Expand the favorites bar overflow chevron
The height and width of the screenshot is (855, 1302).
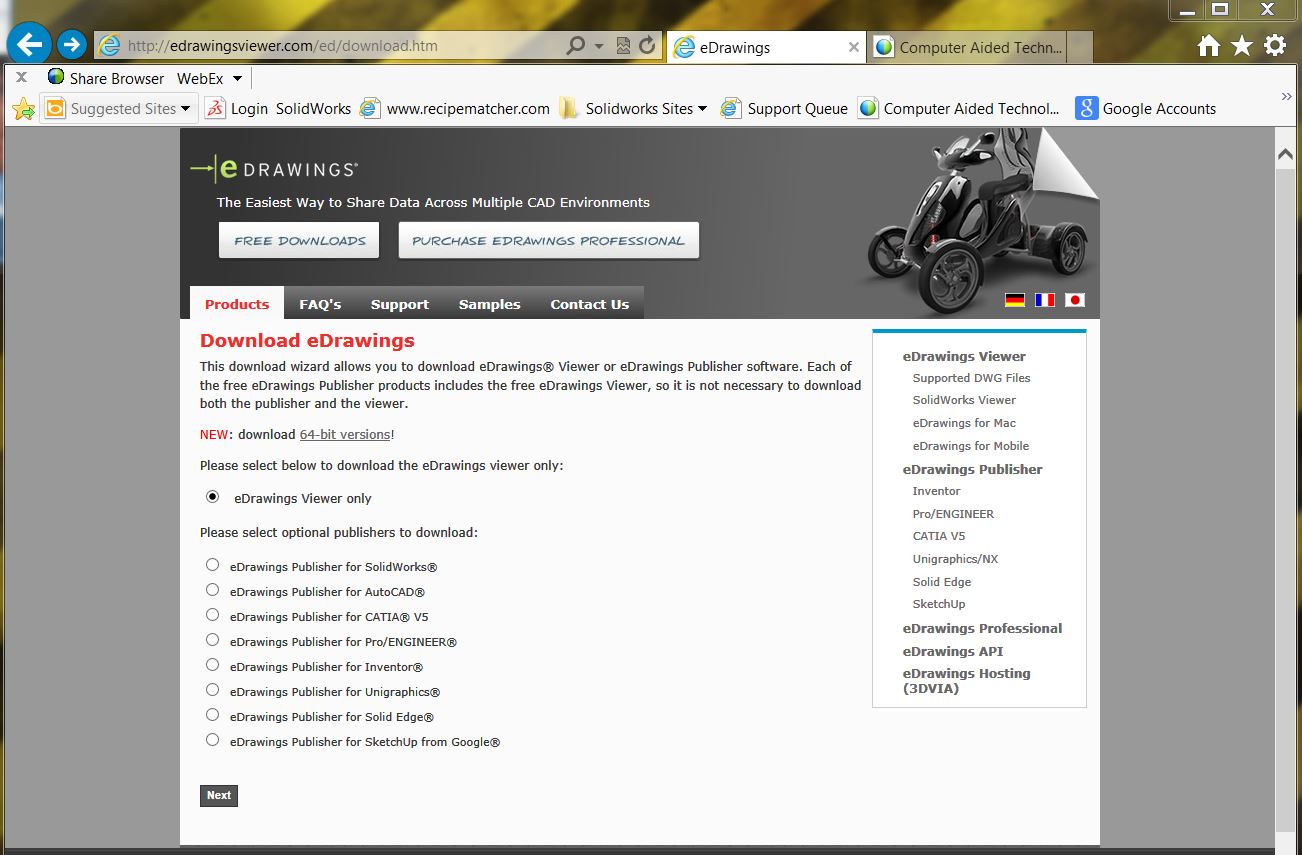tap(1286, 96)
